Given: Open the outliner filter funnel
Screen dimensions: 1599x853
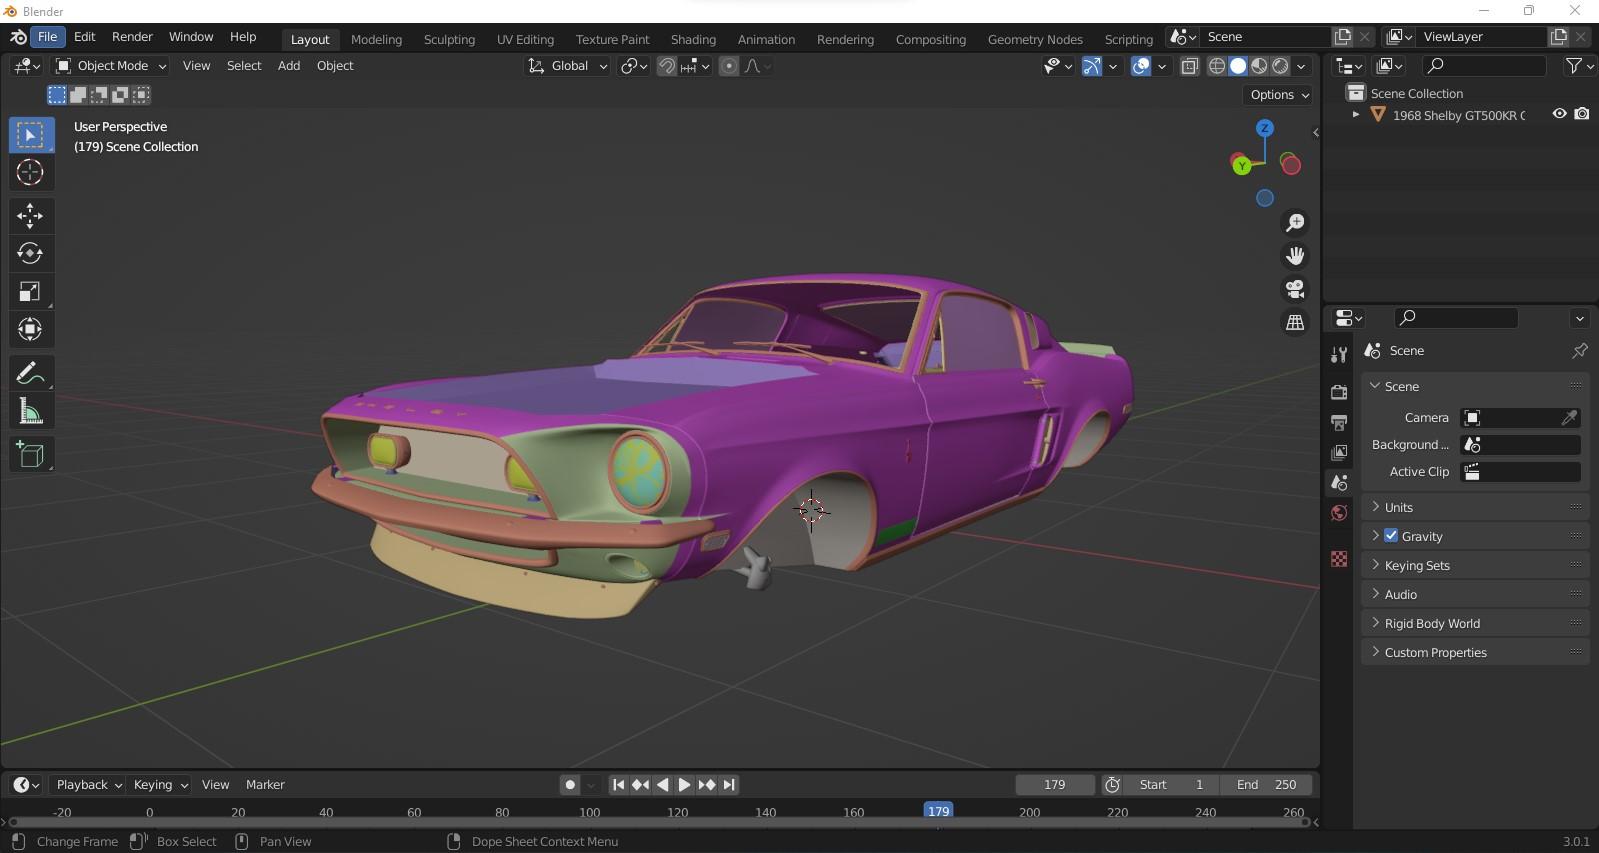Looking at the screenshot, I should pos(1577,66).
